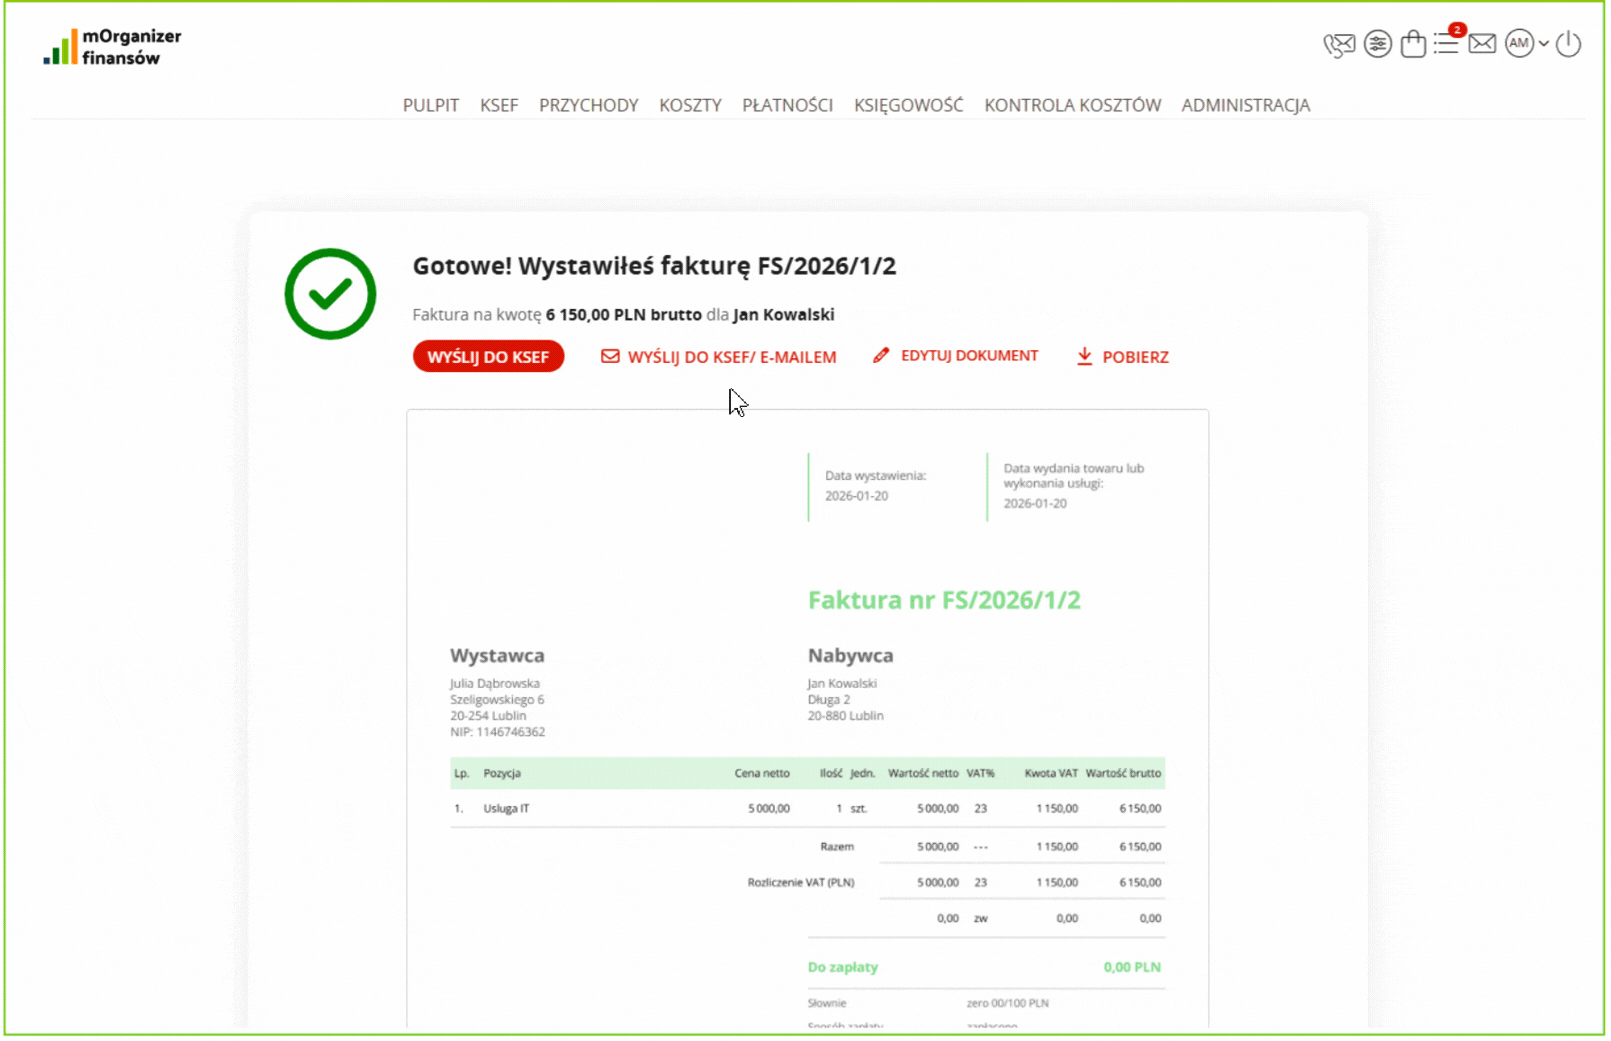Open the KSIĘGOWOŚĆ menu

(908, 105)
